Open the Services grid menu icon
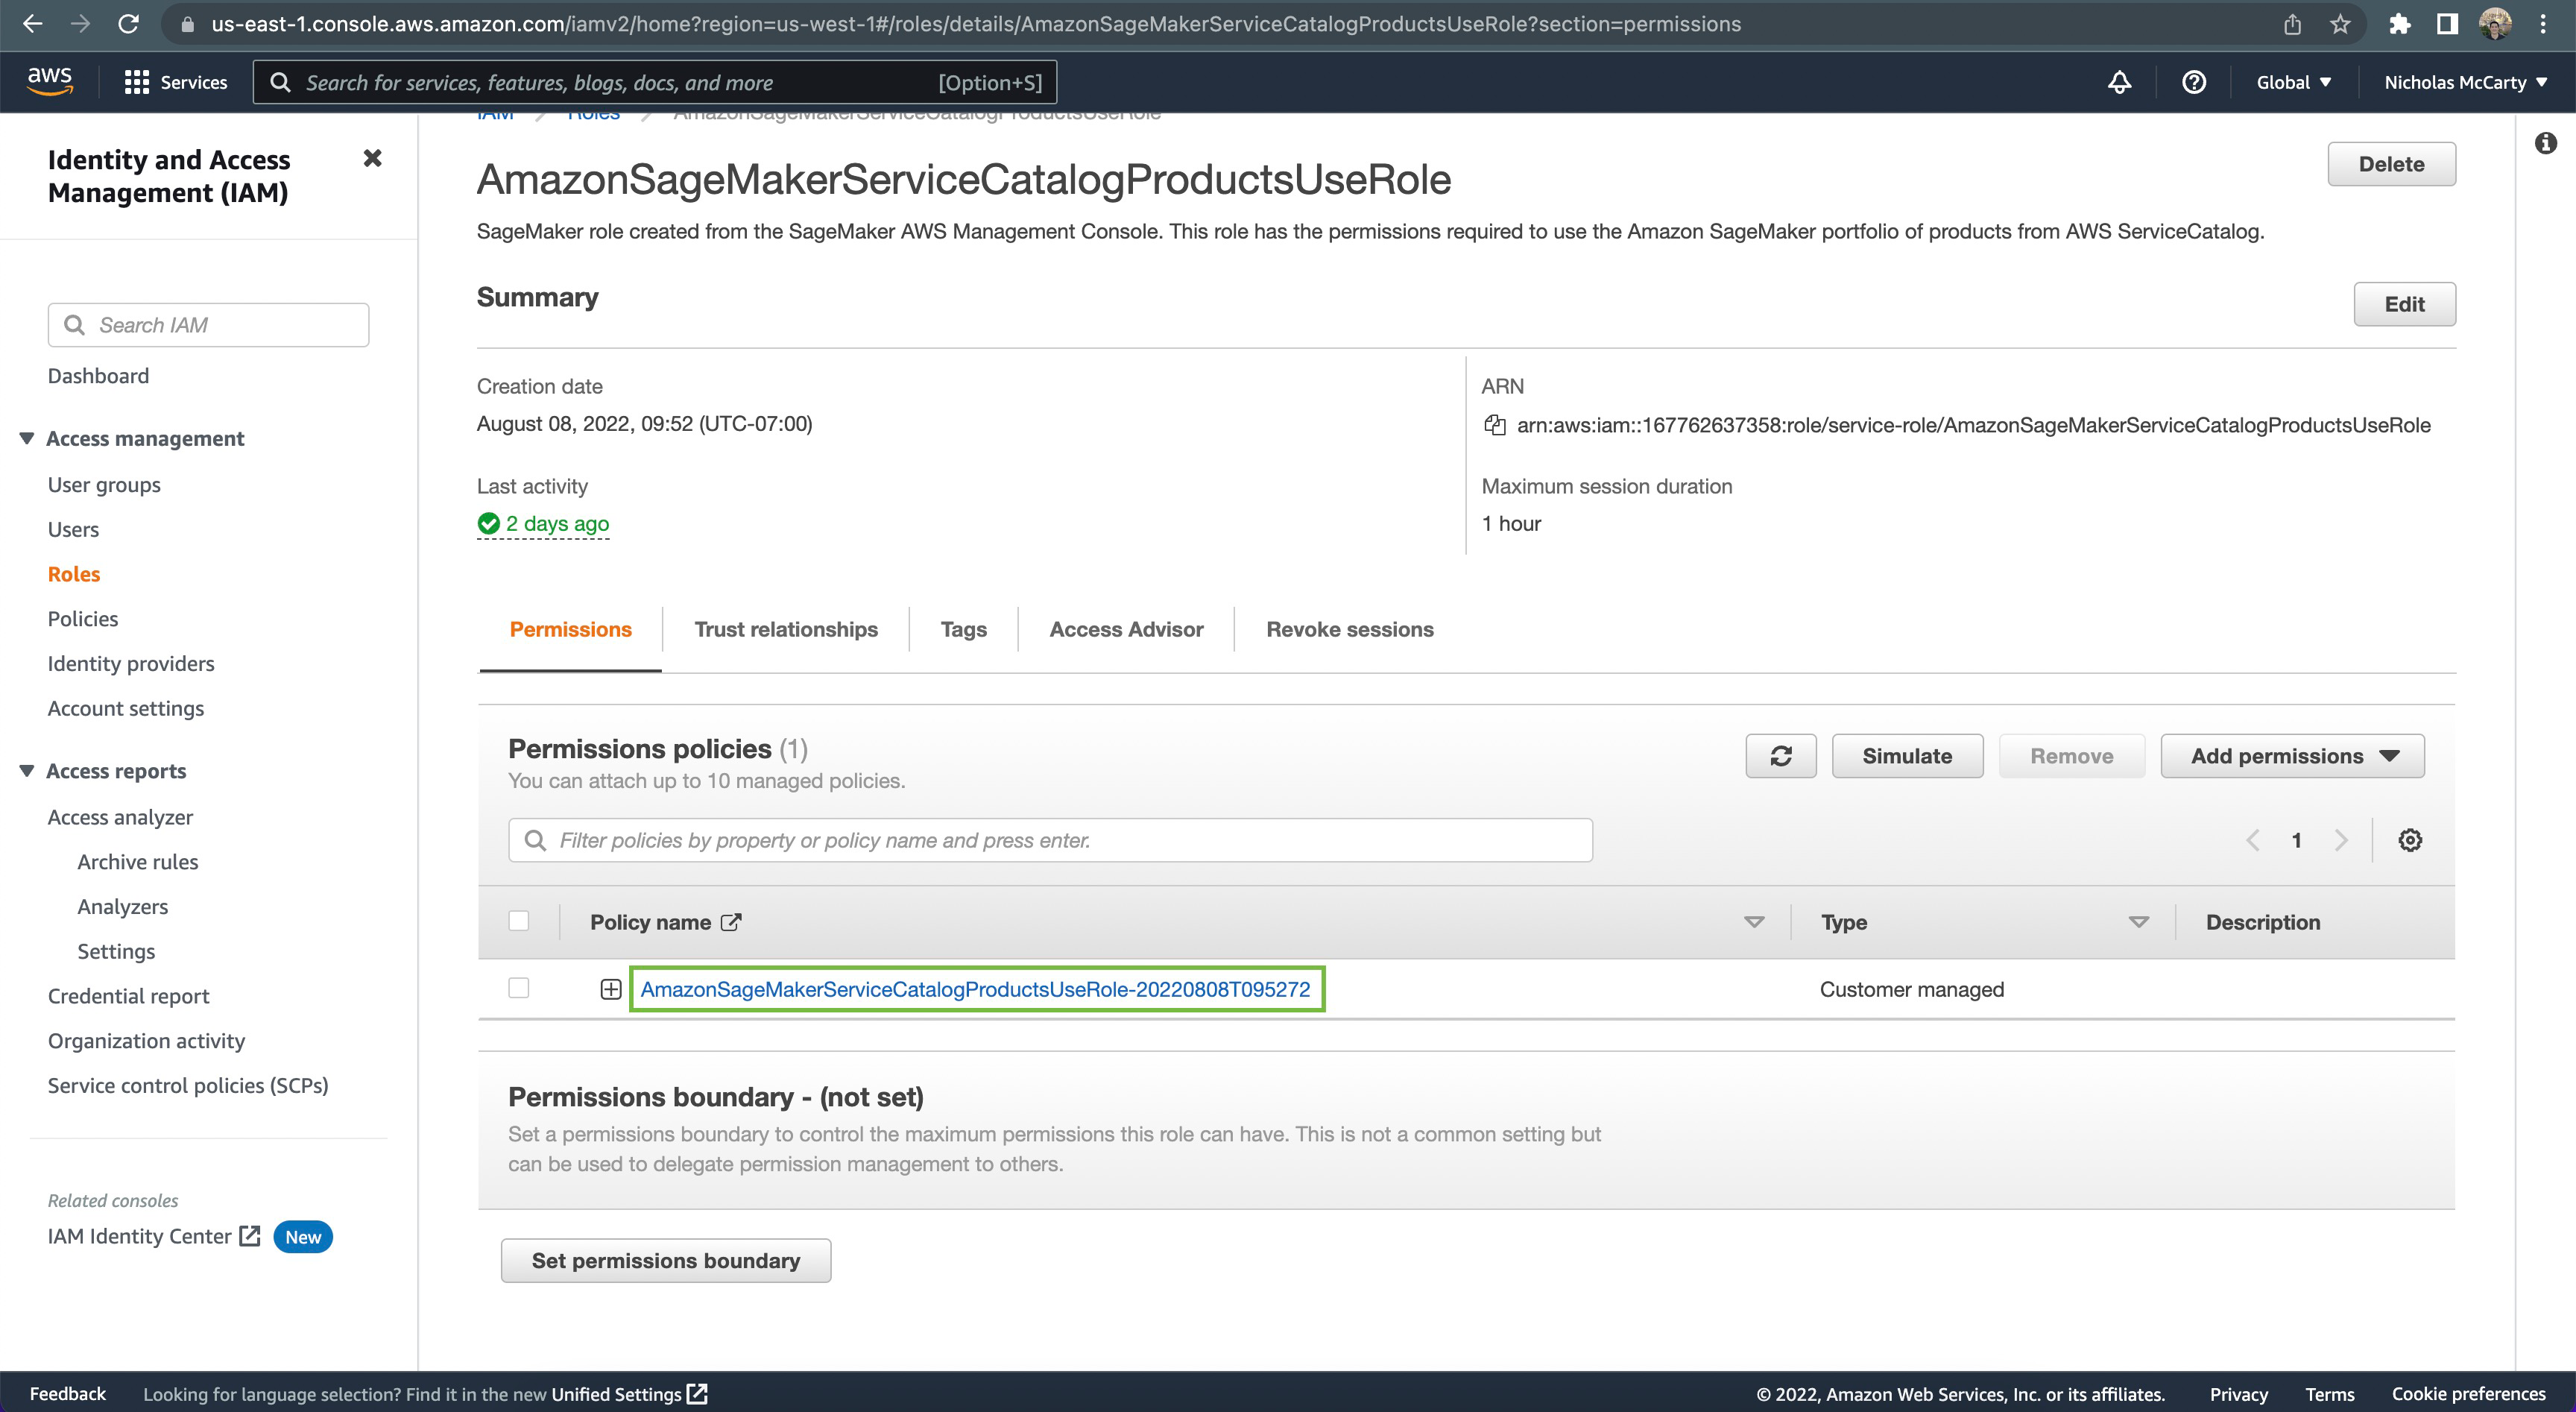Screen dimensions: 2576x1412 click(137, 82)
